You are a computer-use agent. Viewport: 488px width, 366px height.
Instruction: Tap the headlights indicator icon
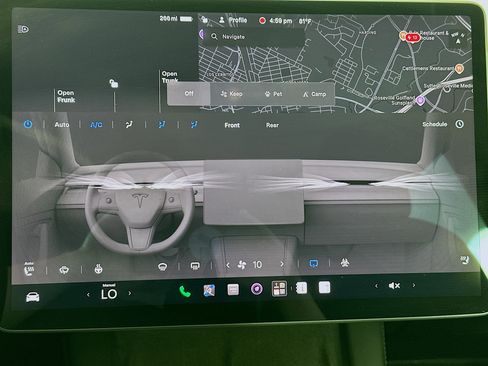23,29
